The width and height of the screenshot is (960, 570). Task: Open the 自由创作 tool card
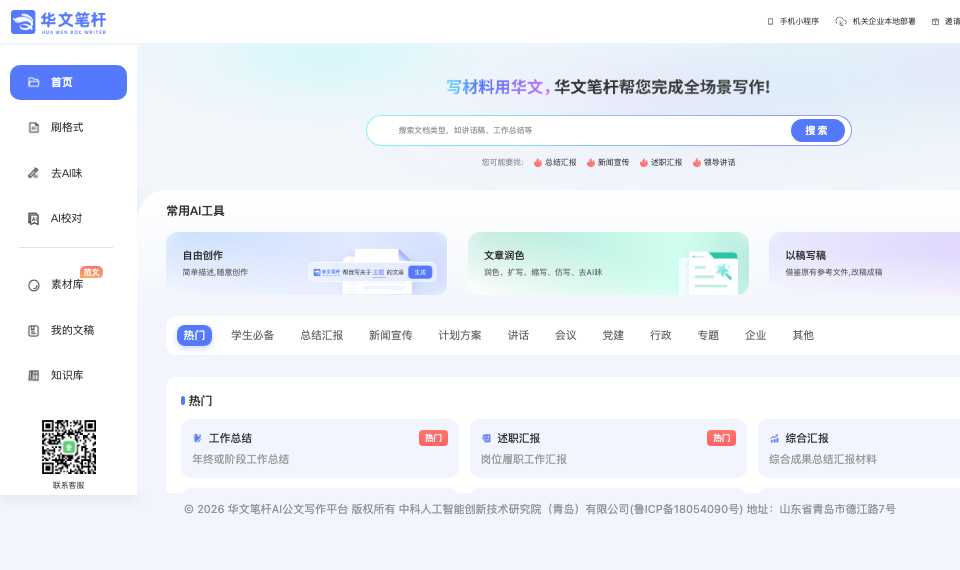tap(306, 263)
